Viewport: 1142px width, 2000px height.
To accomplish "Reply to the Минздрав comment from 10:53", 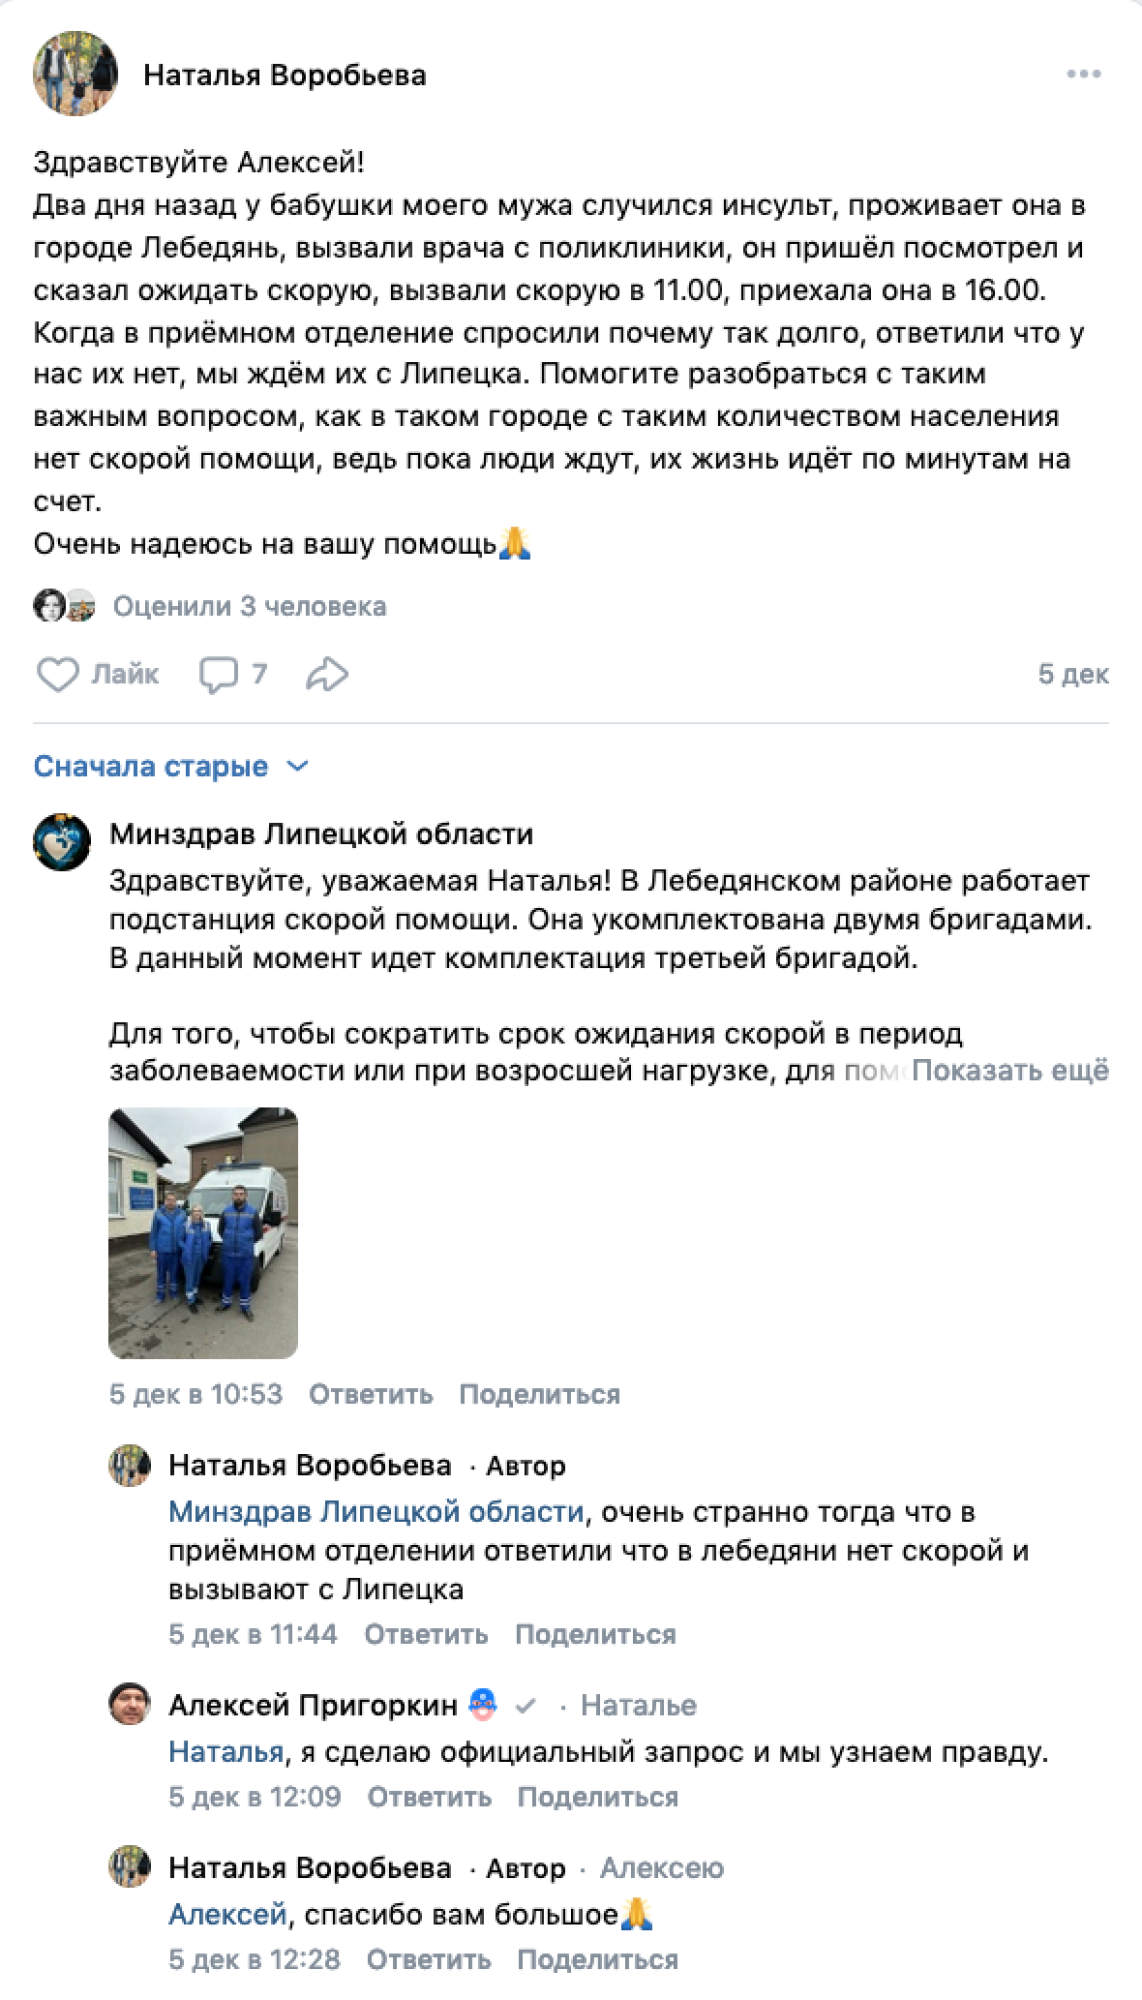I will (371, 1394).
